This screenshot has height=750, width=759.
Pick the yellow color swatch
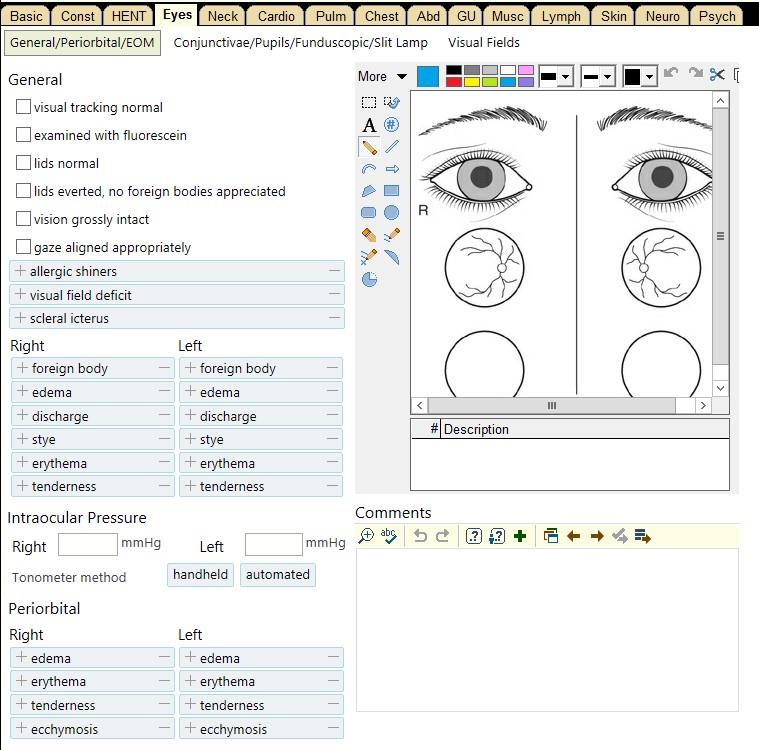pyautogui.click(x=472, y=82)
